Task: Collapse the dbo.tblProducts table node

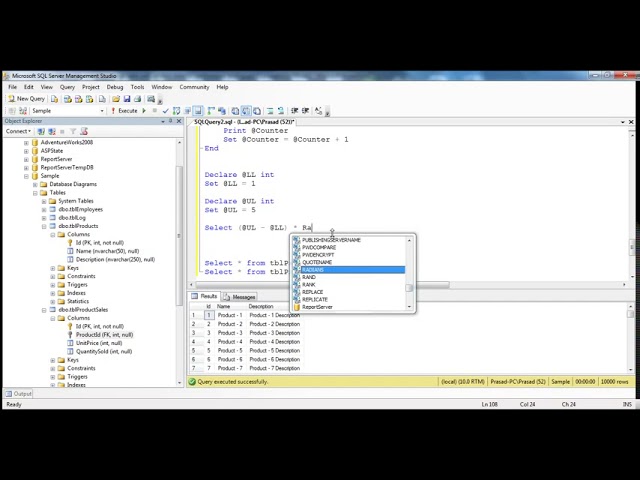Action: pyautogui.click(x=44, y=226)
